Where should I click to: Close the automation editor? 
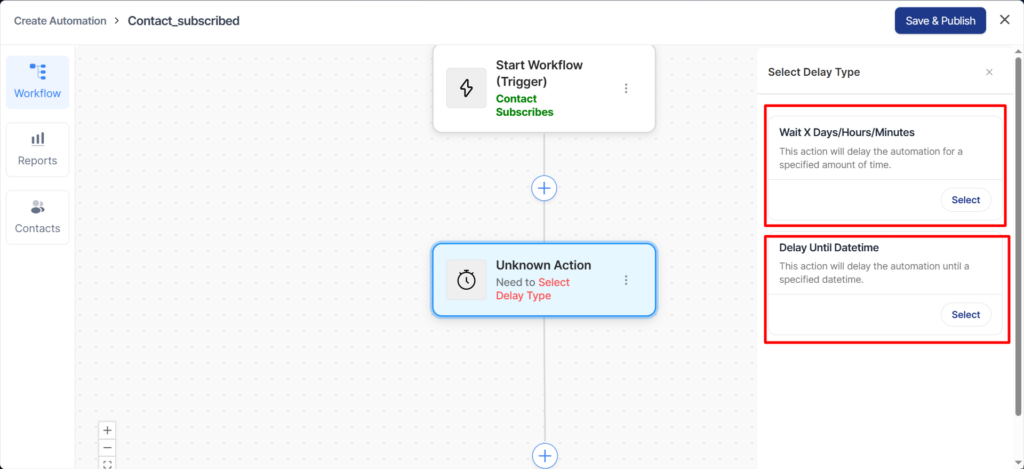click(x=1004, y=20)
